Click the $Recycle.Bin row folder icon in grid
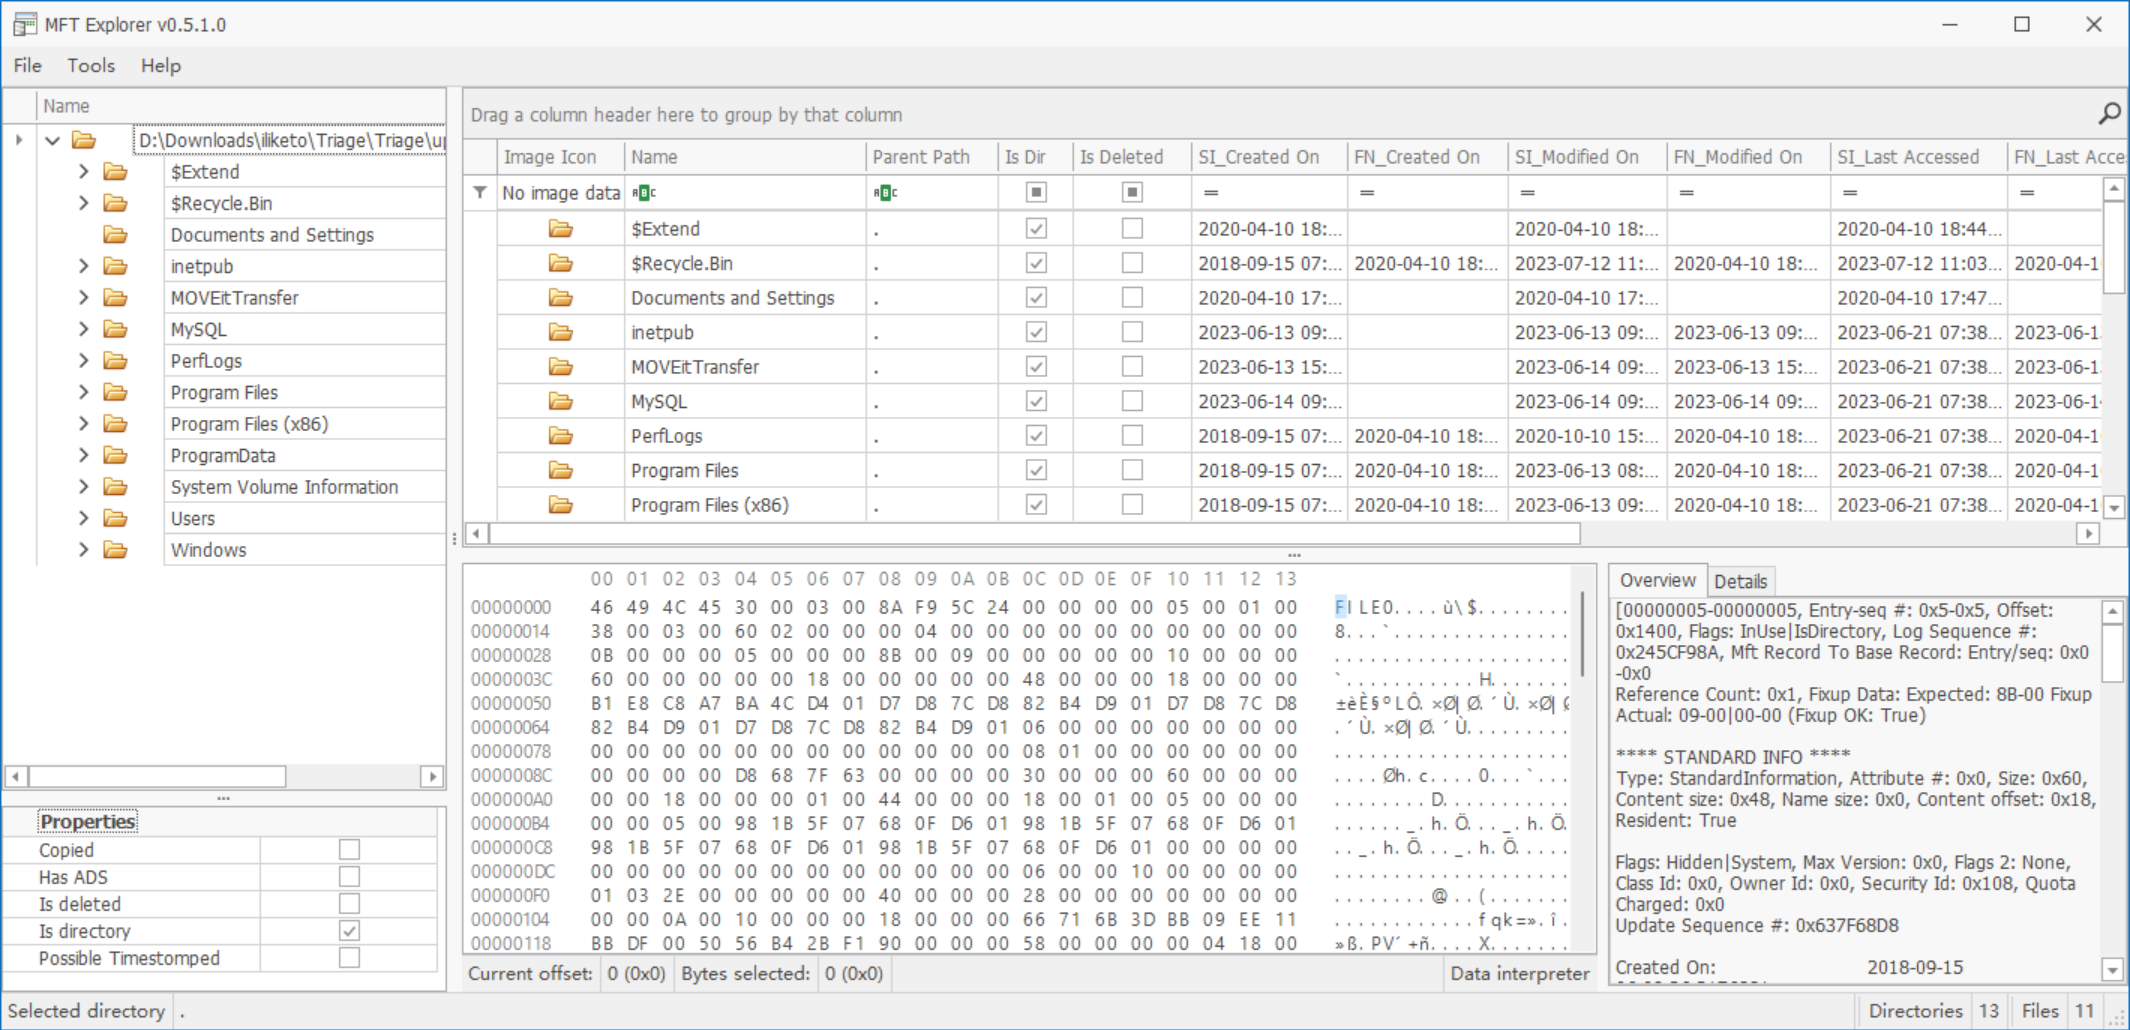The width and height of the screenshot is (2130, 1030). (x=561, y=263)
